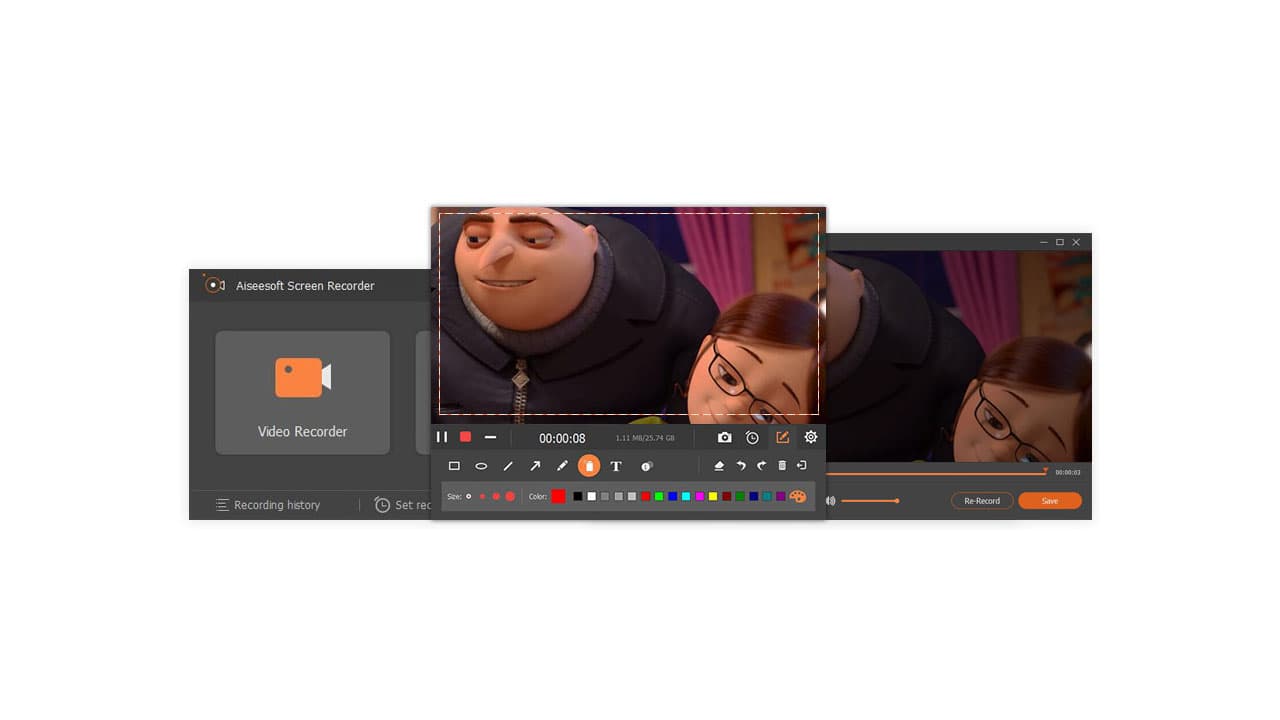Select the smallest brush size option
Screen dimensions: 1280x720
click(467, 496)
